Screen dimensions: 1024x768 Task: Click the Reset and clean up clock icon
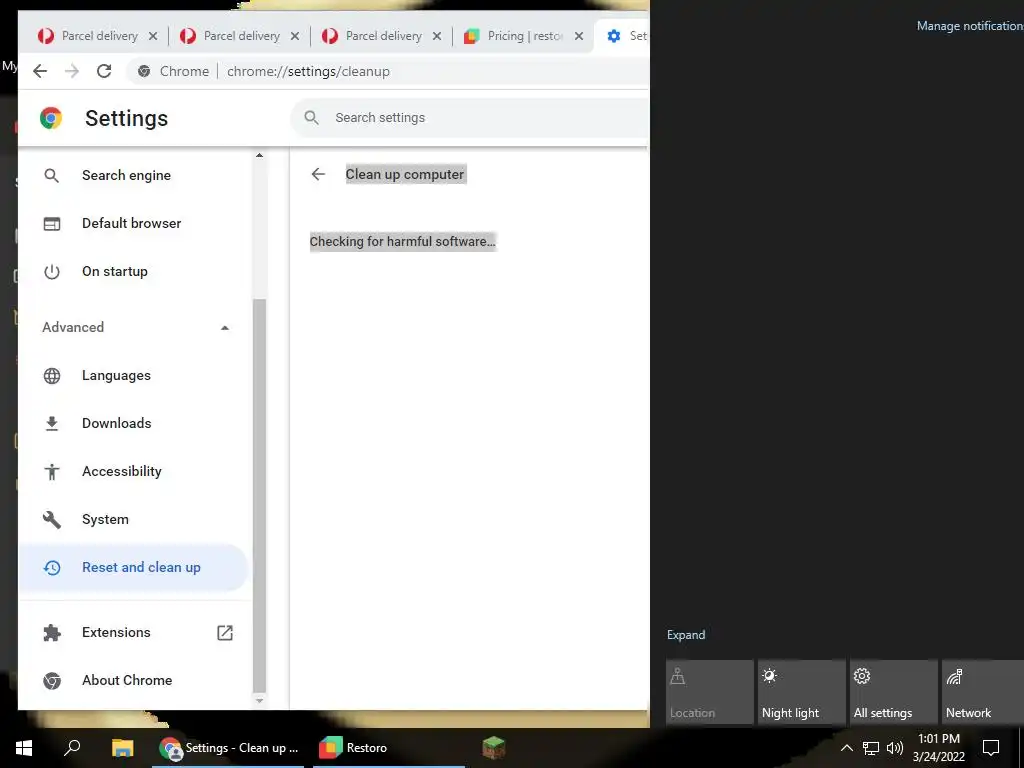52,568
